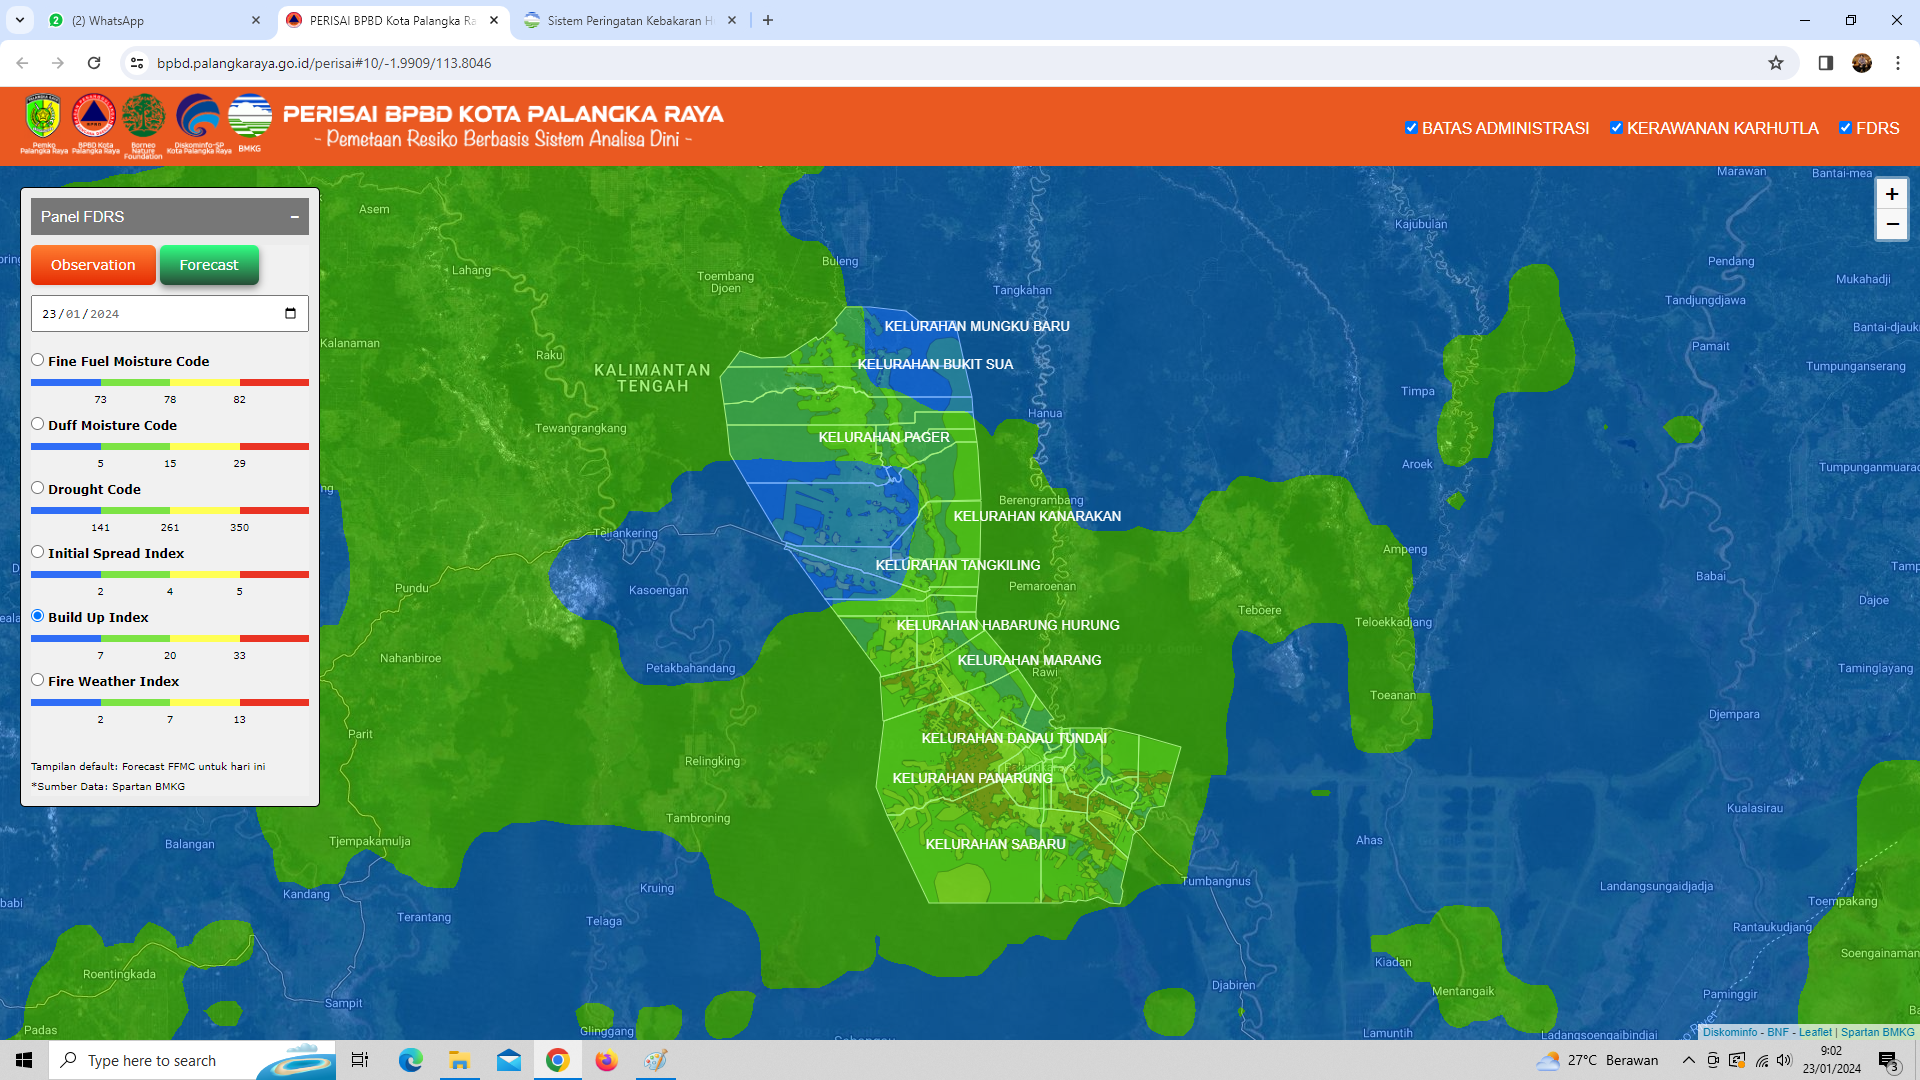The width and height of the screenshot is (1920, 1080).
Task: Click KELURAHAN KANARAKAN map label
Action: (1037, 516)
